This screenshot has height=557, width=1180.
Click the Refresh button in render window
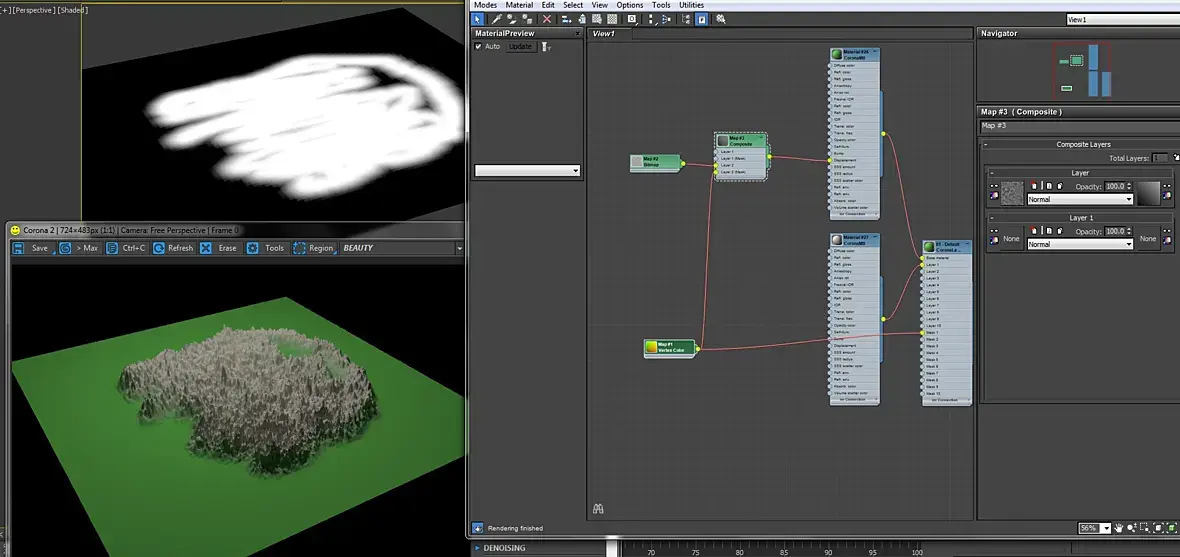(x=172, y=248)
